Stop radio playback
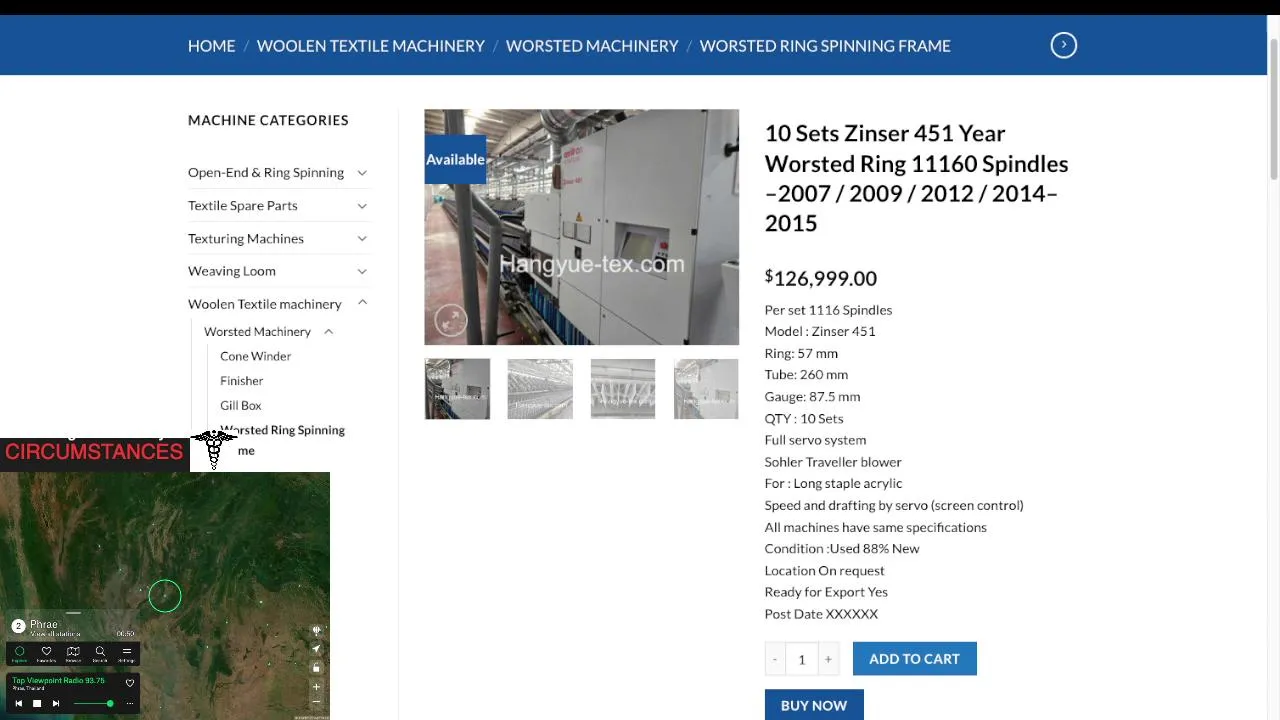This screenshot has height=720, width=1280. click(x=37, y=703)
